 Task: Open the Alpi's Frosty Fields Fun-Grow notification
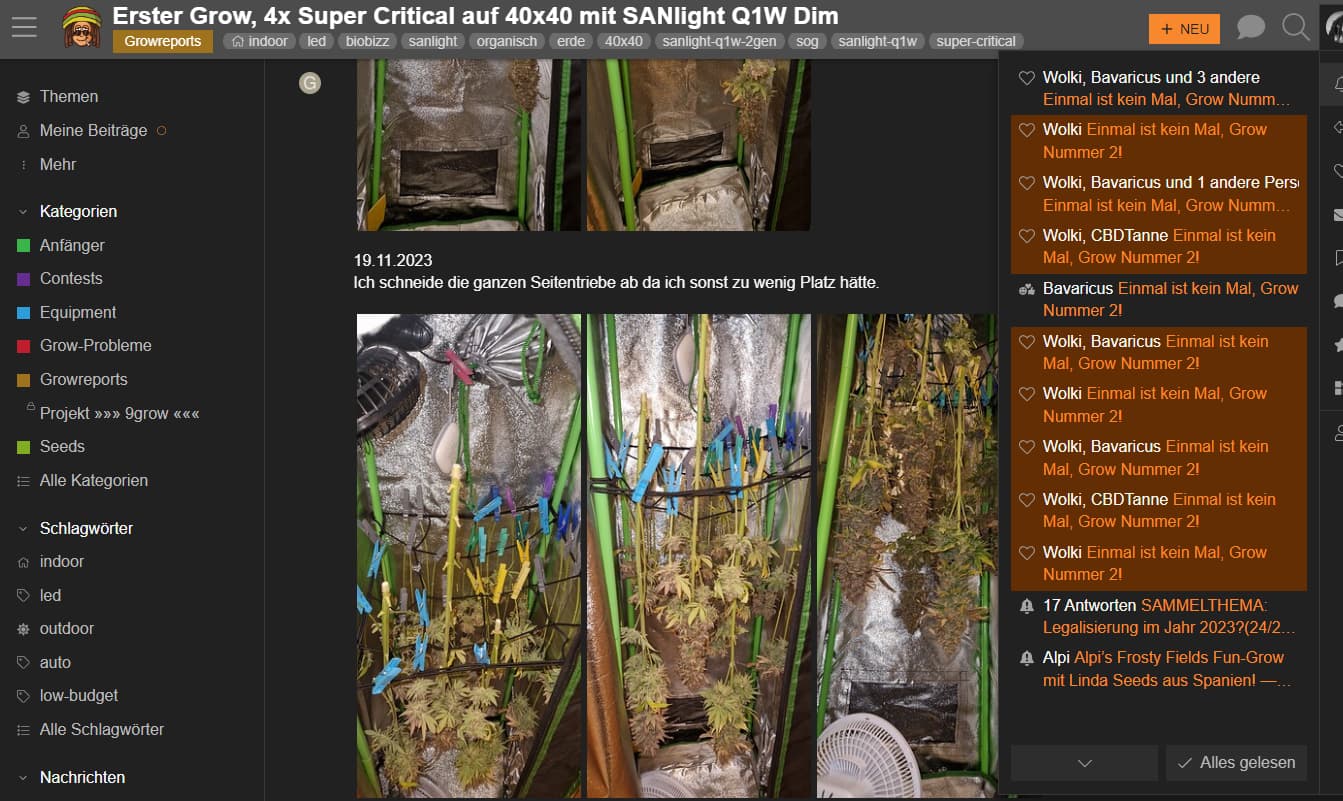[1159, 670]
